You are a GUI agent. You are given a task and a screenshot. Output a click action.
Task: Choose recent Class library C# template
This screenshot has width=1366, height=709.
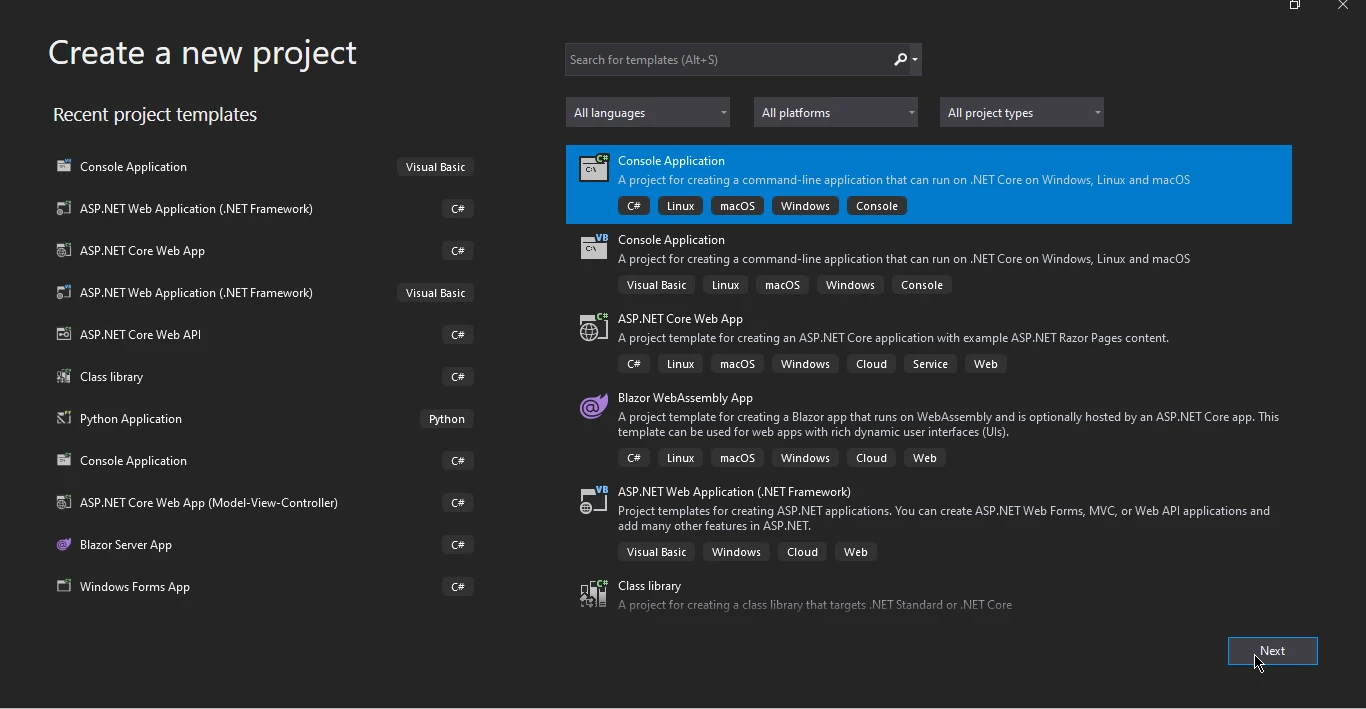[x=112, y=377]
